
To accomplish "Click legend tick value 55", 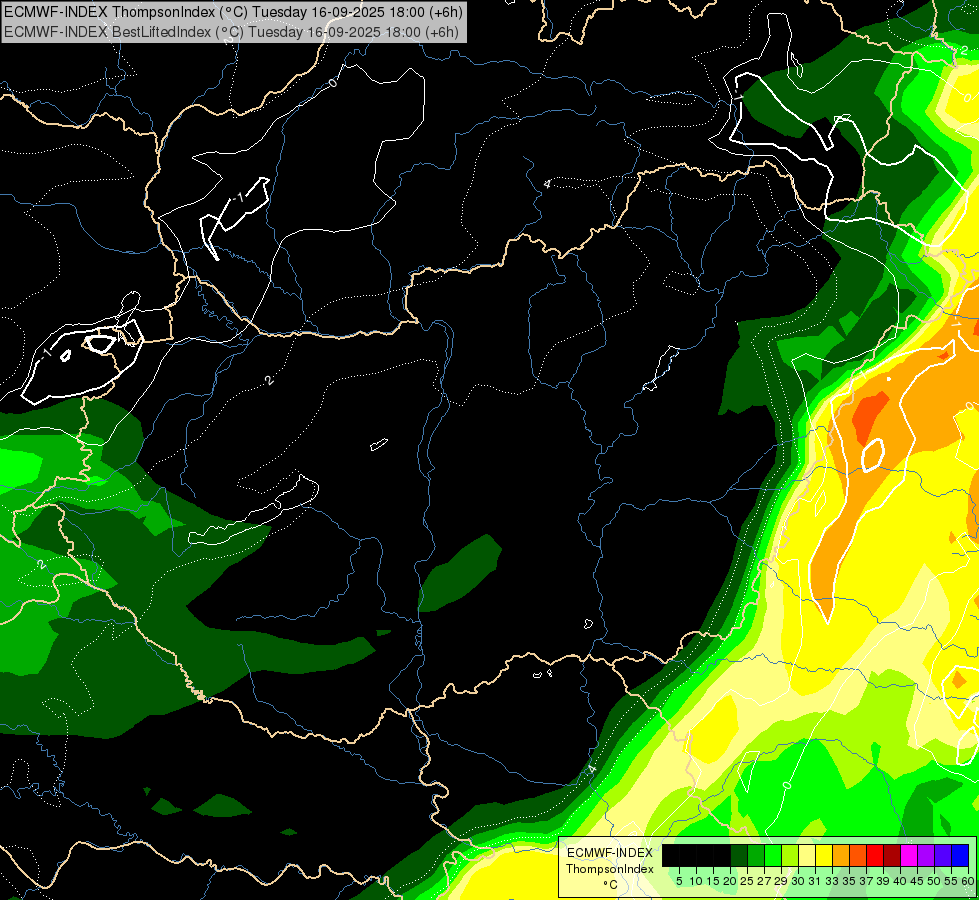I will [x=952, y=881].
